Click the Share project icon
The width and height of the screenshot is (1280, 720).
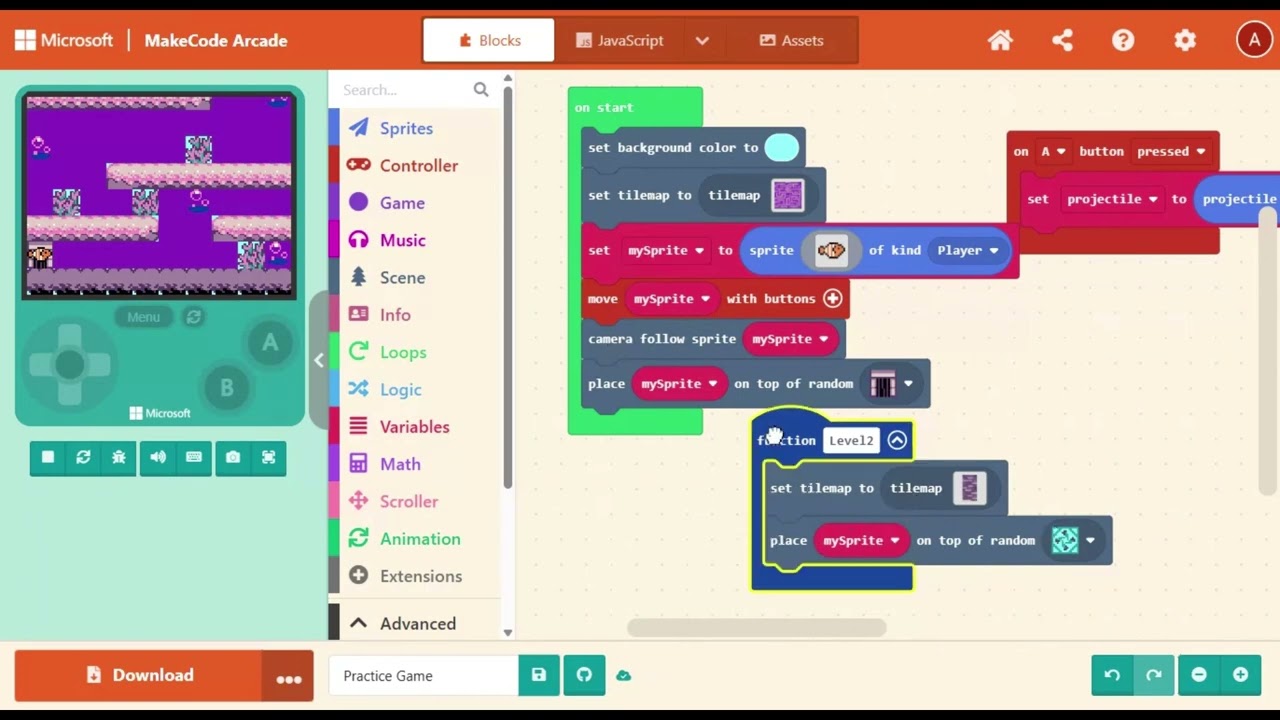(x=1062, y=40)
